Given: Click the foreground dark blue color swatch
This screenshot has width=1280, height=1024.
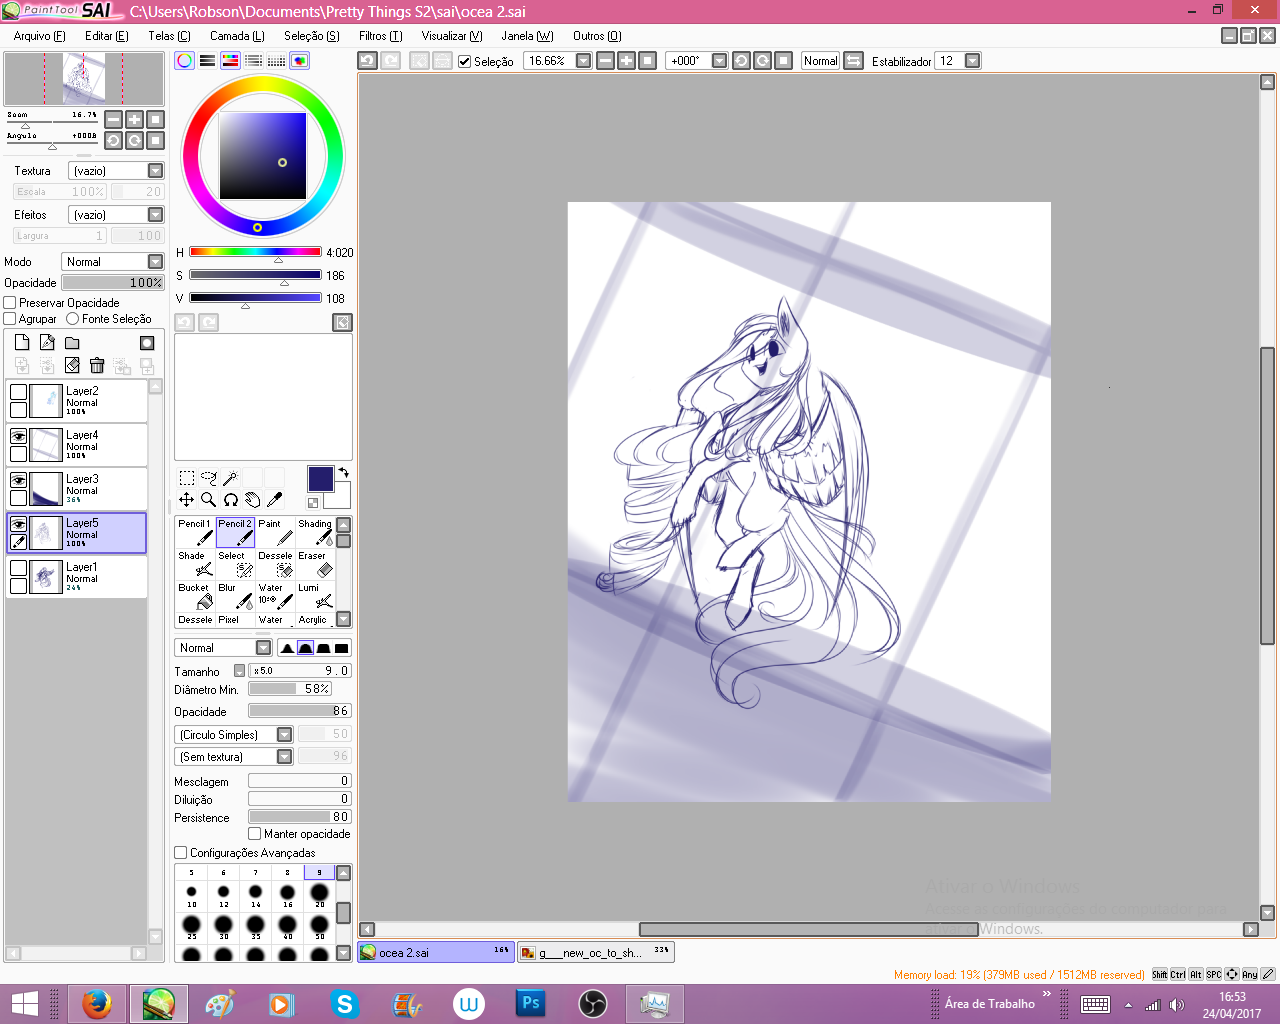Looking at the screenshot, I should click(x=320, y=478).
